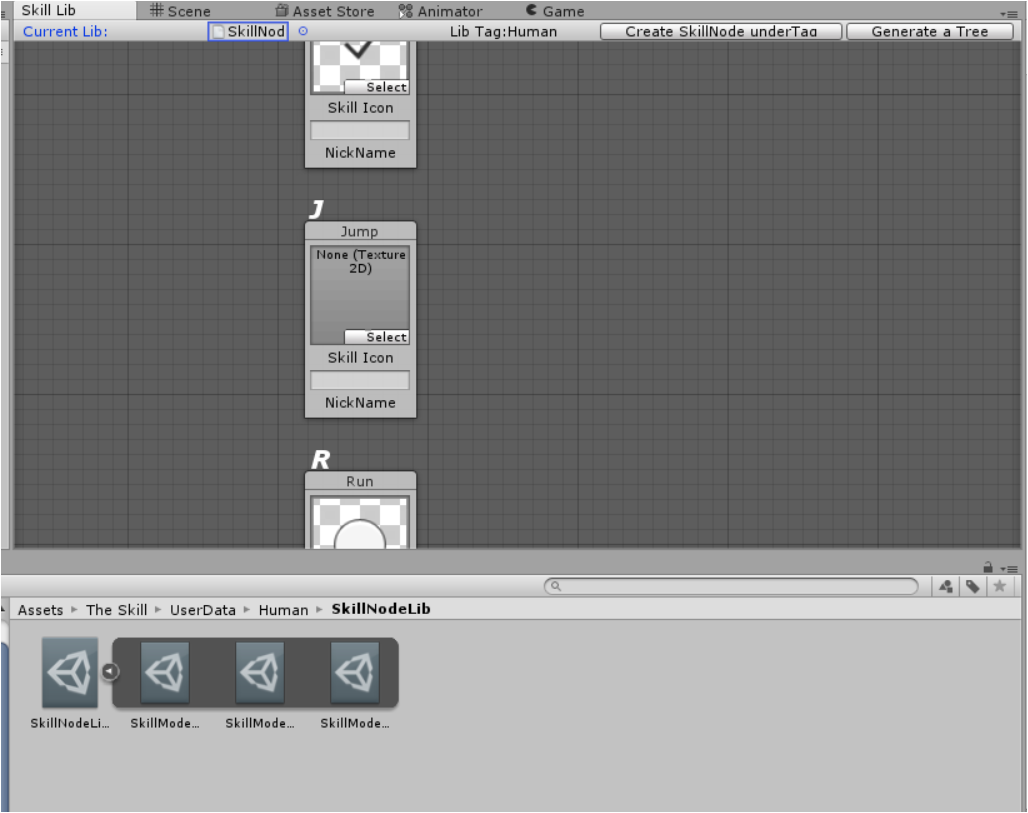
Task: Open the Scene tab
Action: [180, 11]
